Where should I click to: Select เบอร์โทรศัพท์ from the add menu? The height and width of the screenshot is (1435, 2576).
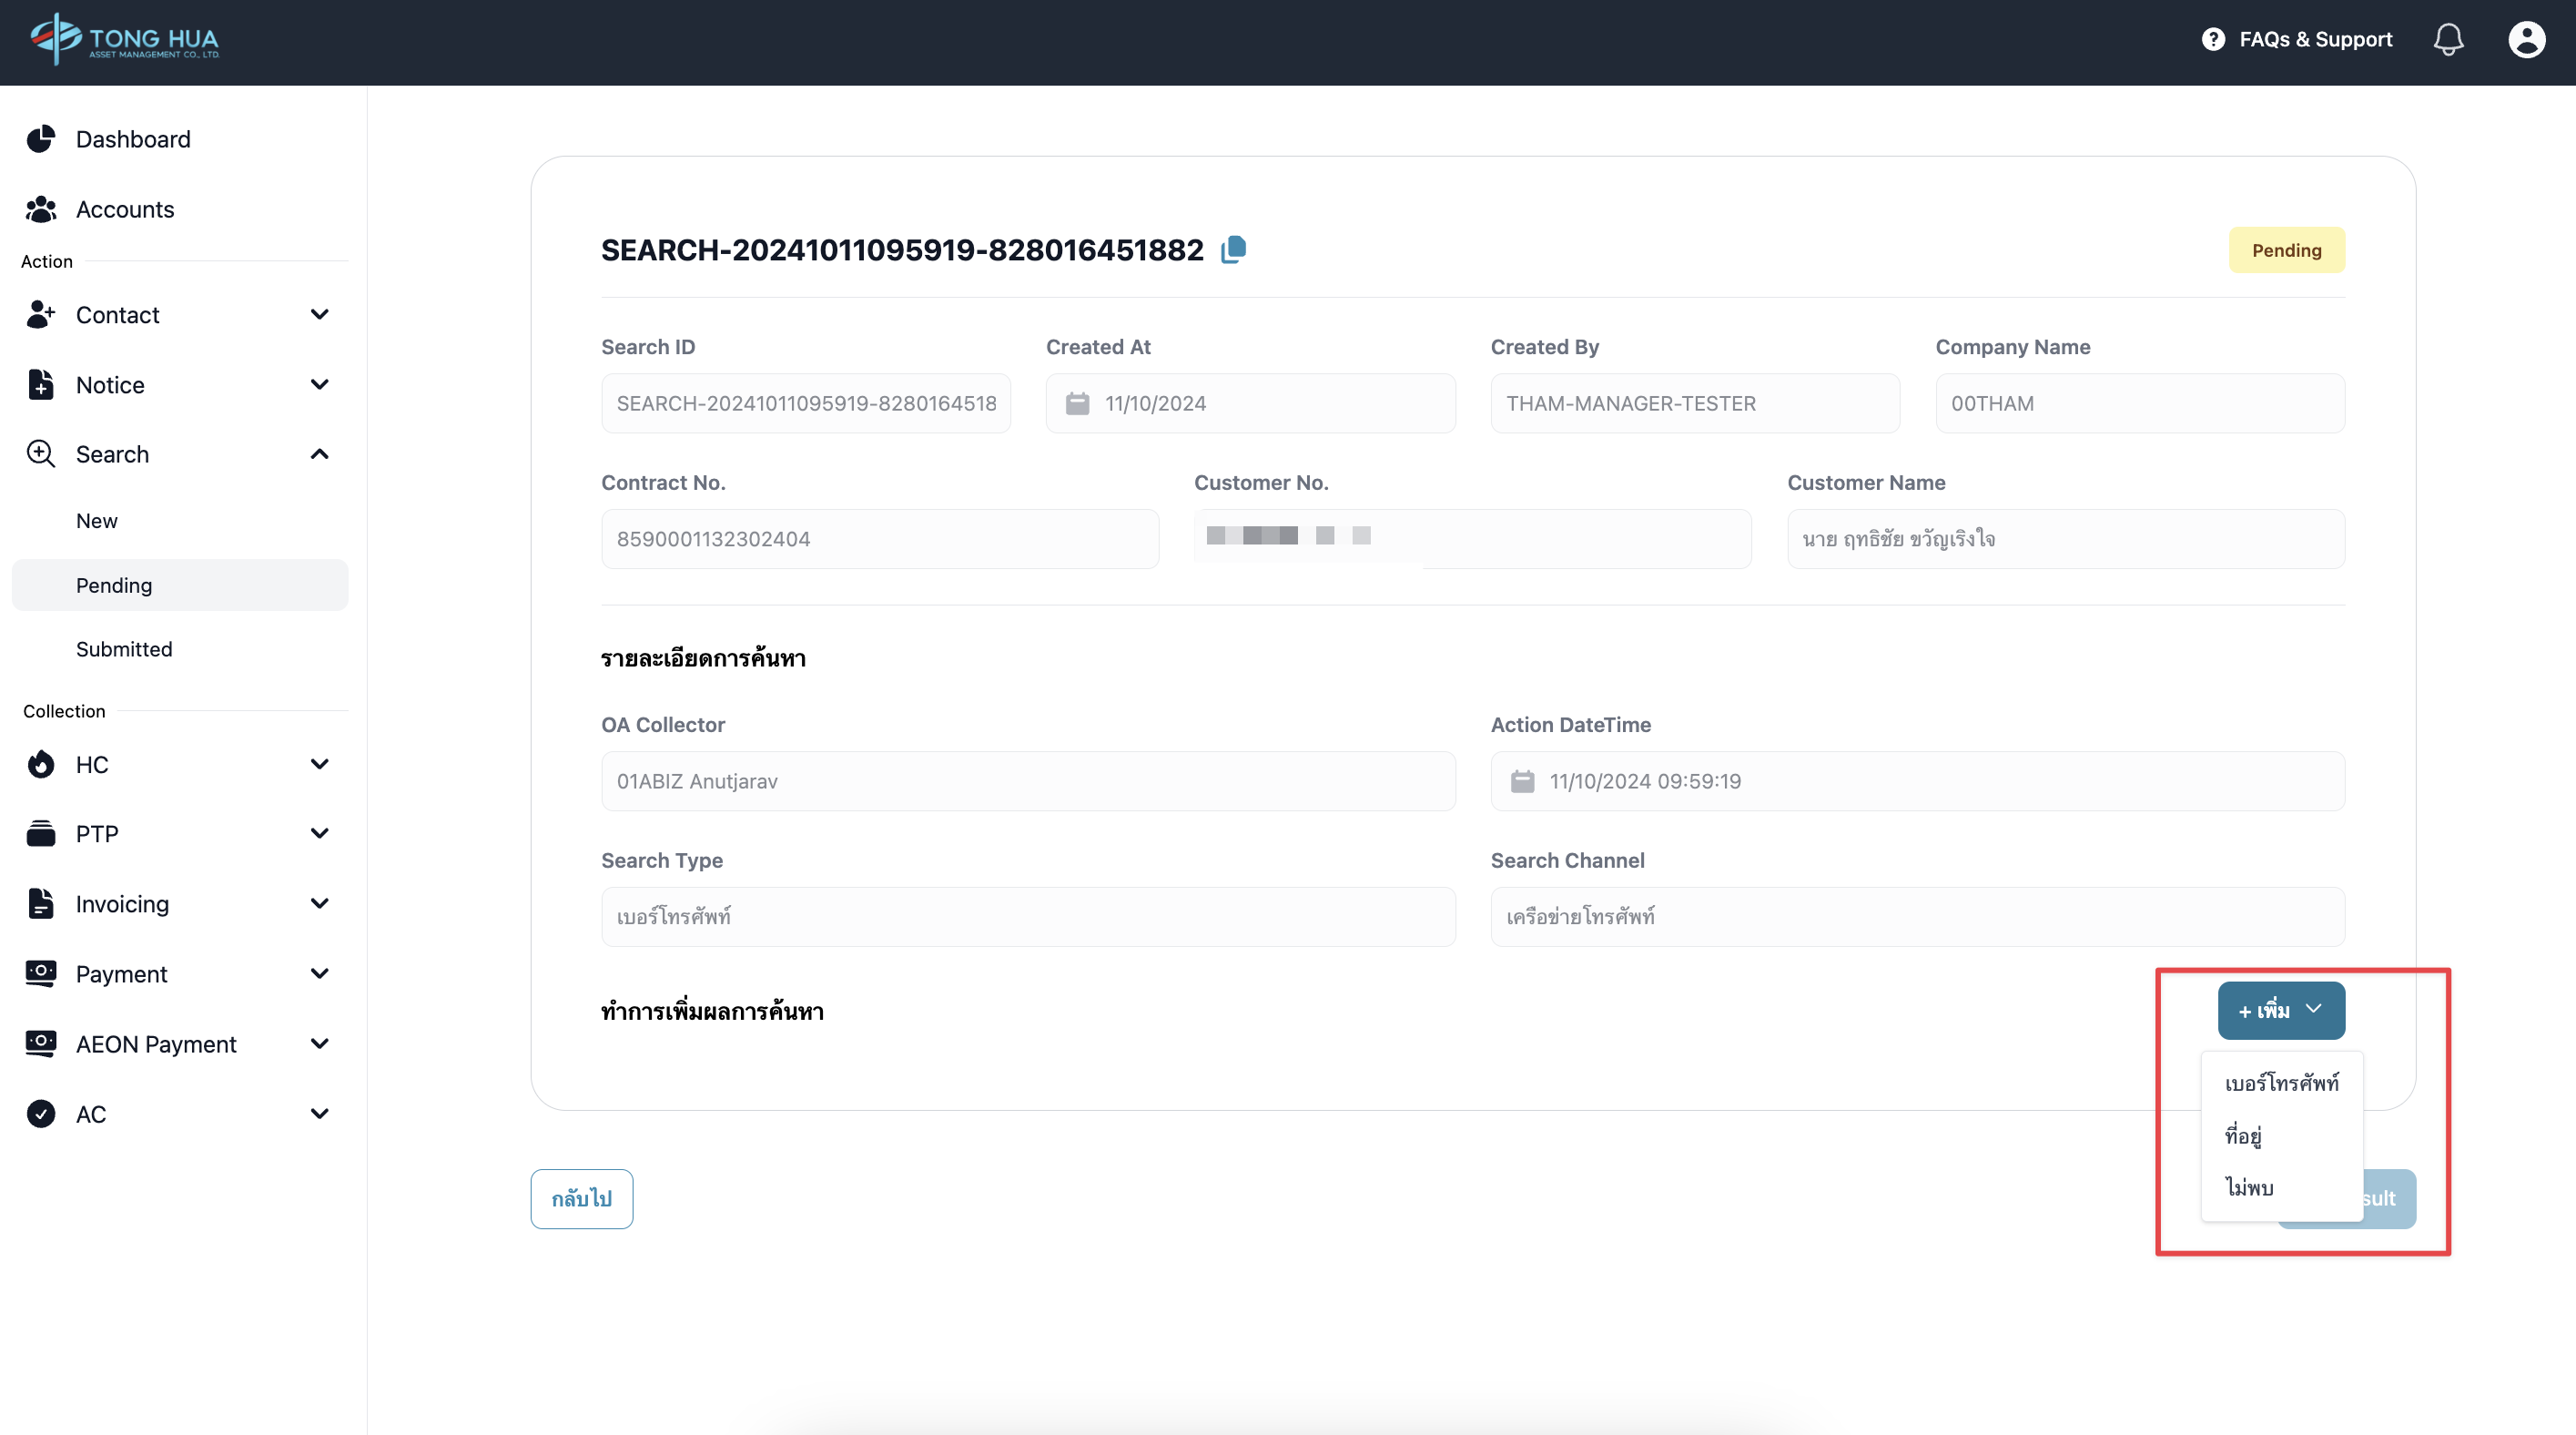pos(2281,1083)
